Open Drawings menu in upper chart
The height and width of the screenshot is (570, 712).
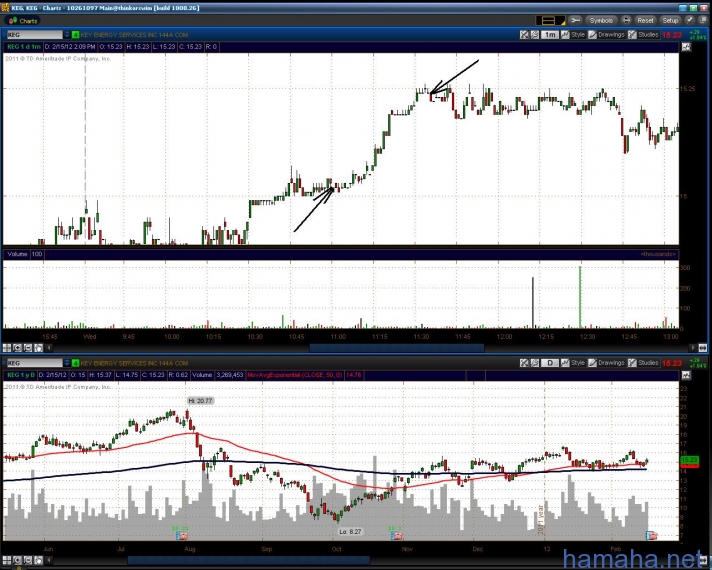[x=611, y=35]
